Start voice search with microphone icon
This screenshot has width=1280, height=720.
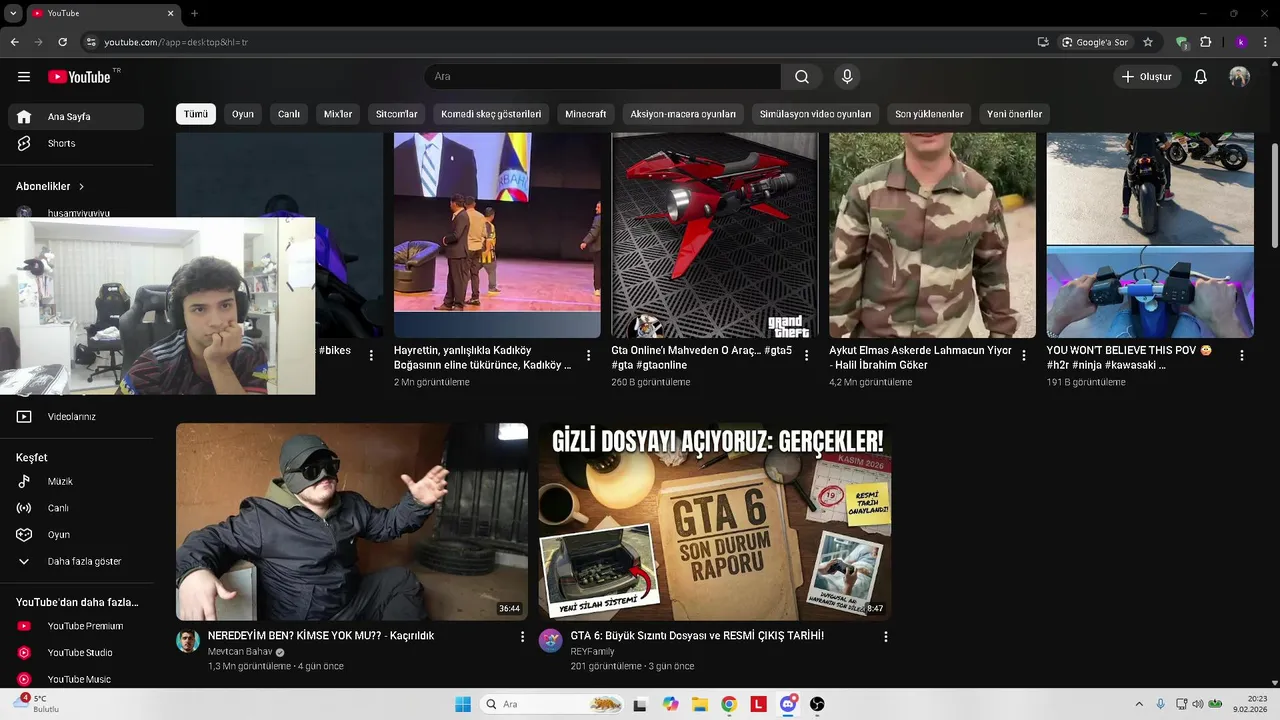point(847,77)
